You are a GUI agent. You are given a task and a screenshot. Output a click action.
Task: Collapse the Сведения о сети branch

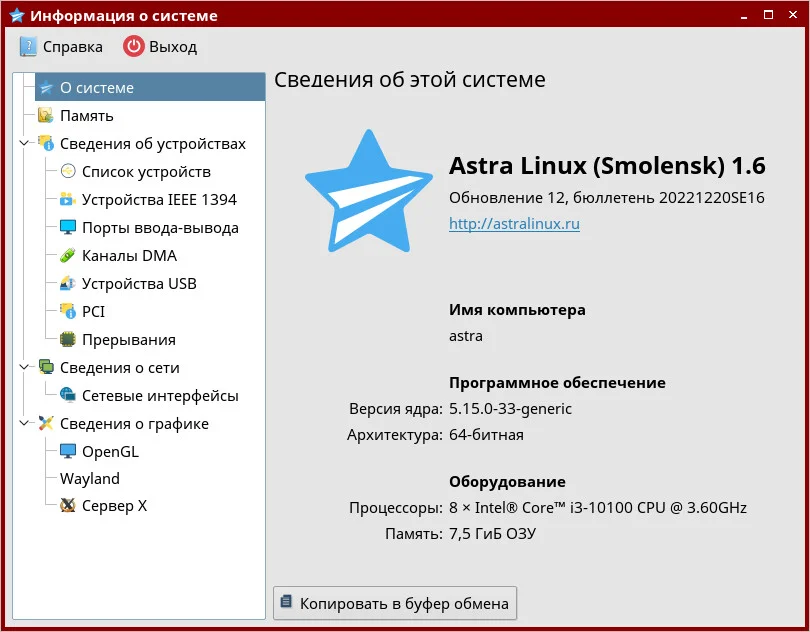point(24,367)
